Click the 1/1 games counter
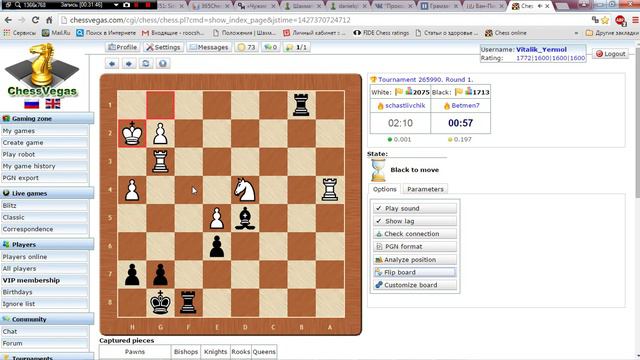This screenshot has width=640, height=360. (x=297, y=47)
